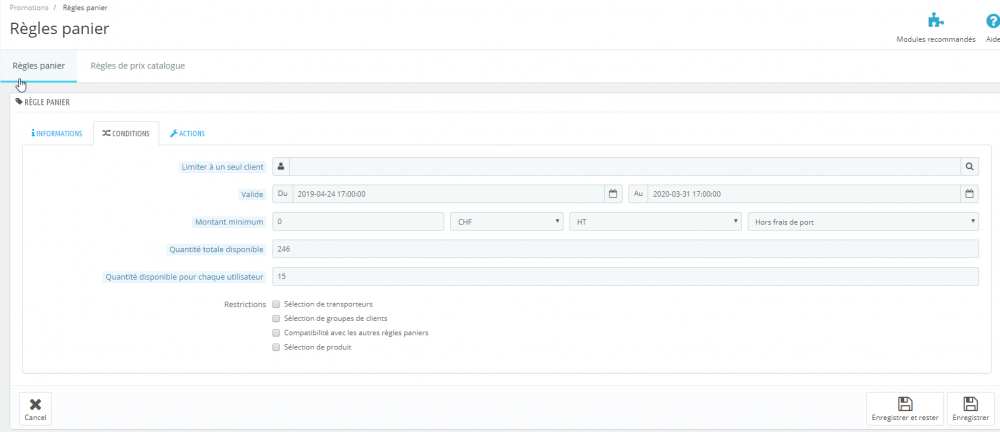
Task: Click the Cancel X icon
Action: [36, 408]
